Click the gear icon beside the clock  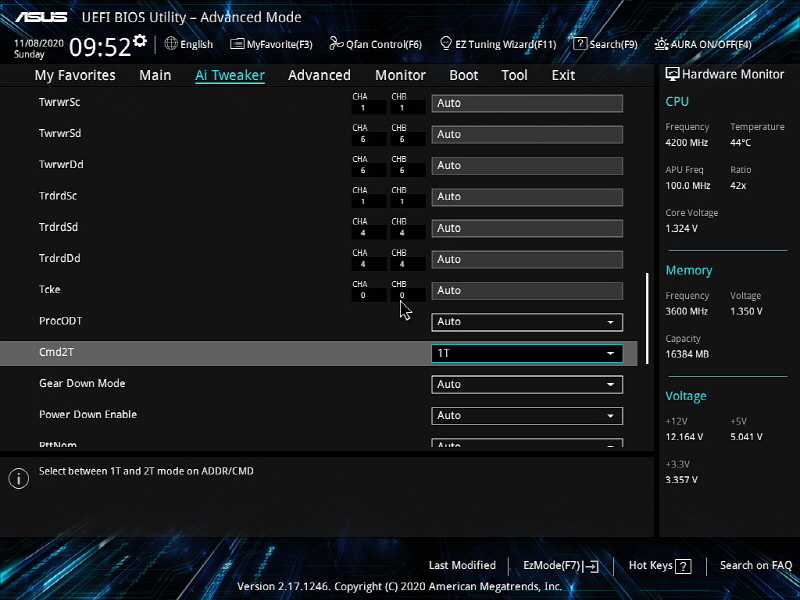pos(139,40)
